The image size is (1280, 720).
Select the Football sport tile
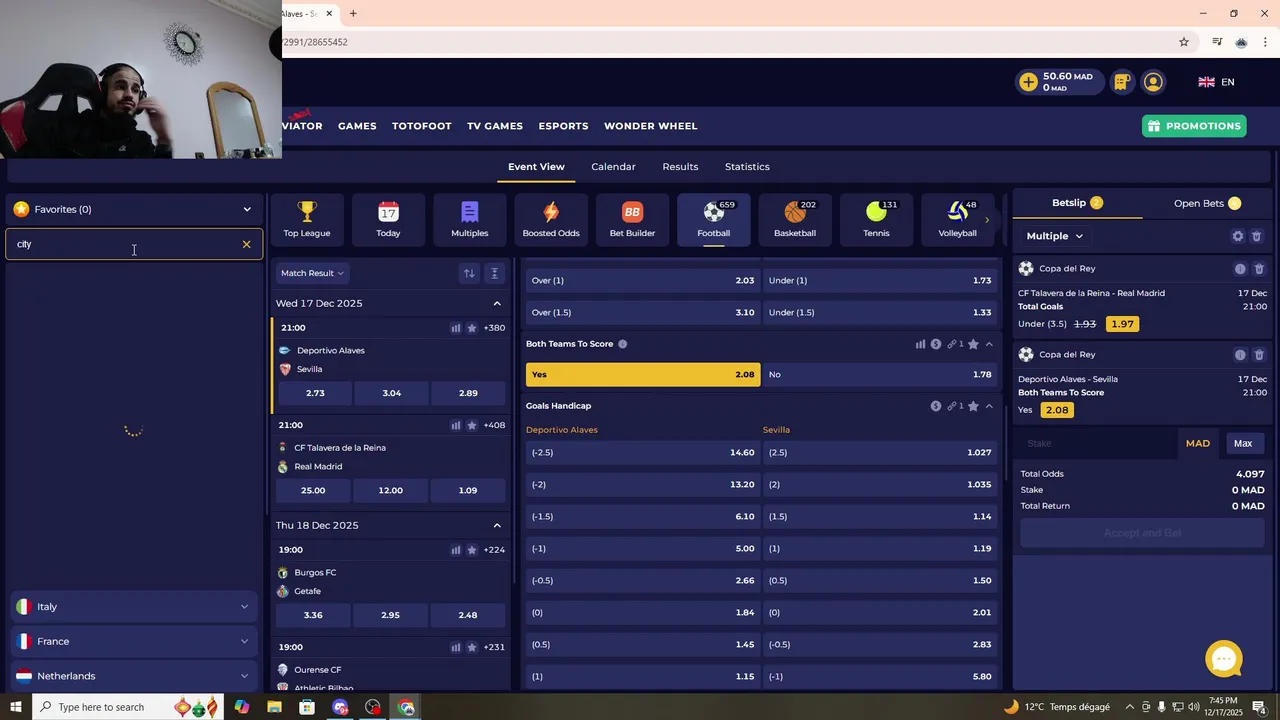tap(714, 219)
